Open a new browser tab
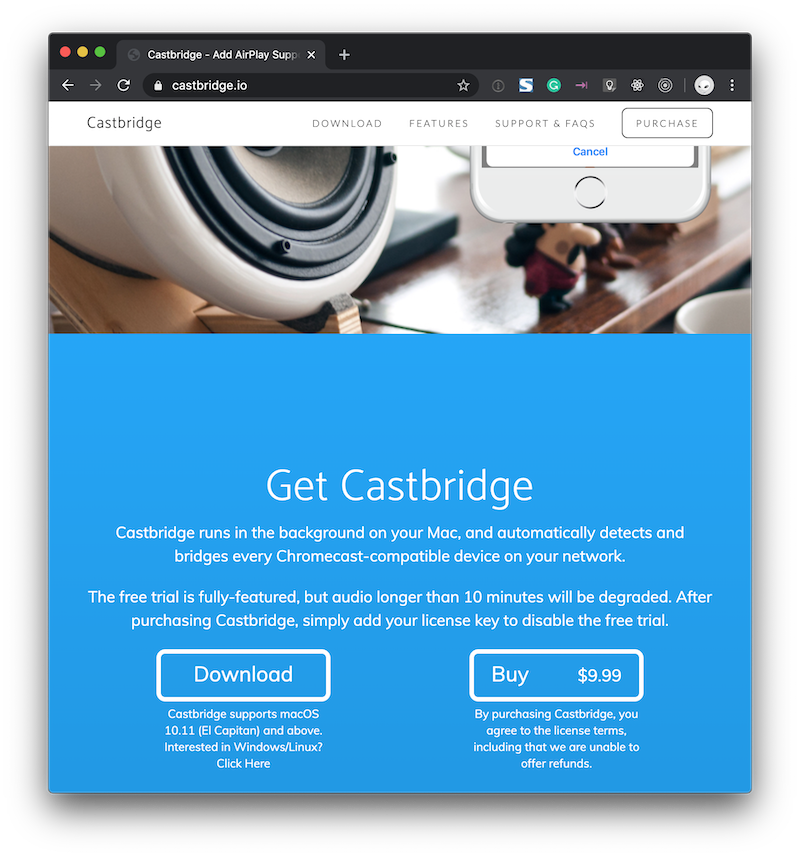This screenshot has width=800, height=857. 344,55
